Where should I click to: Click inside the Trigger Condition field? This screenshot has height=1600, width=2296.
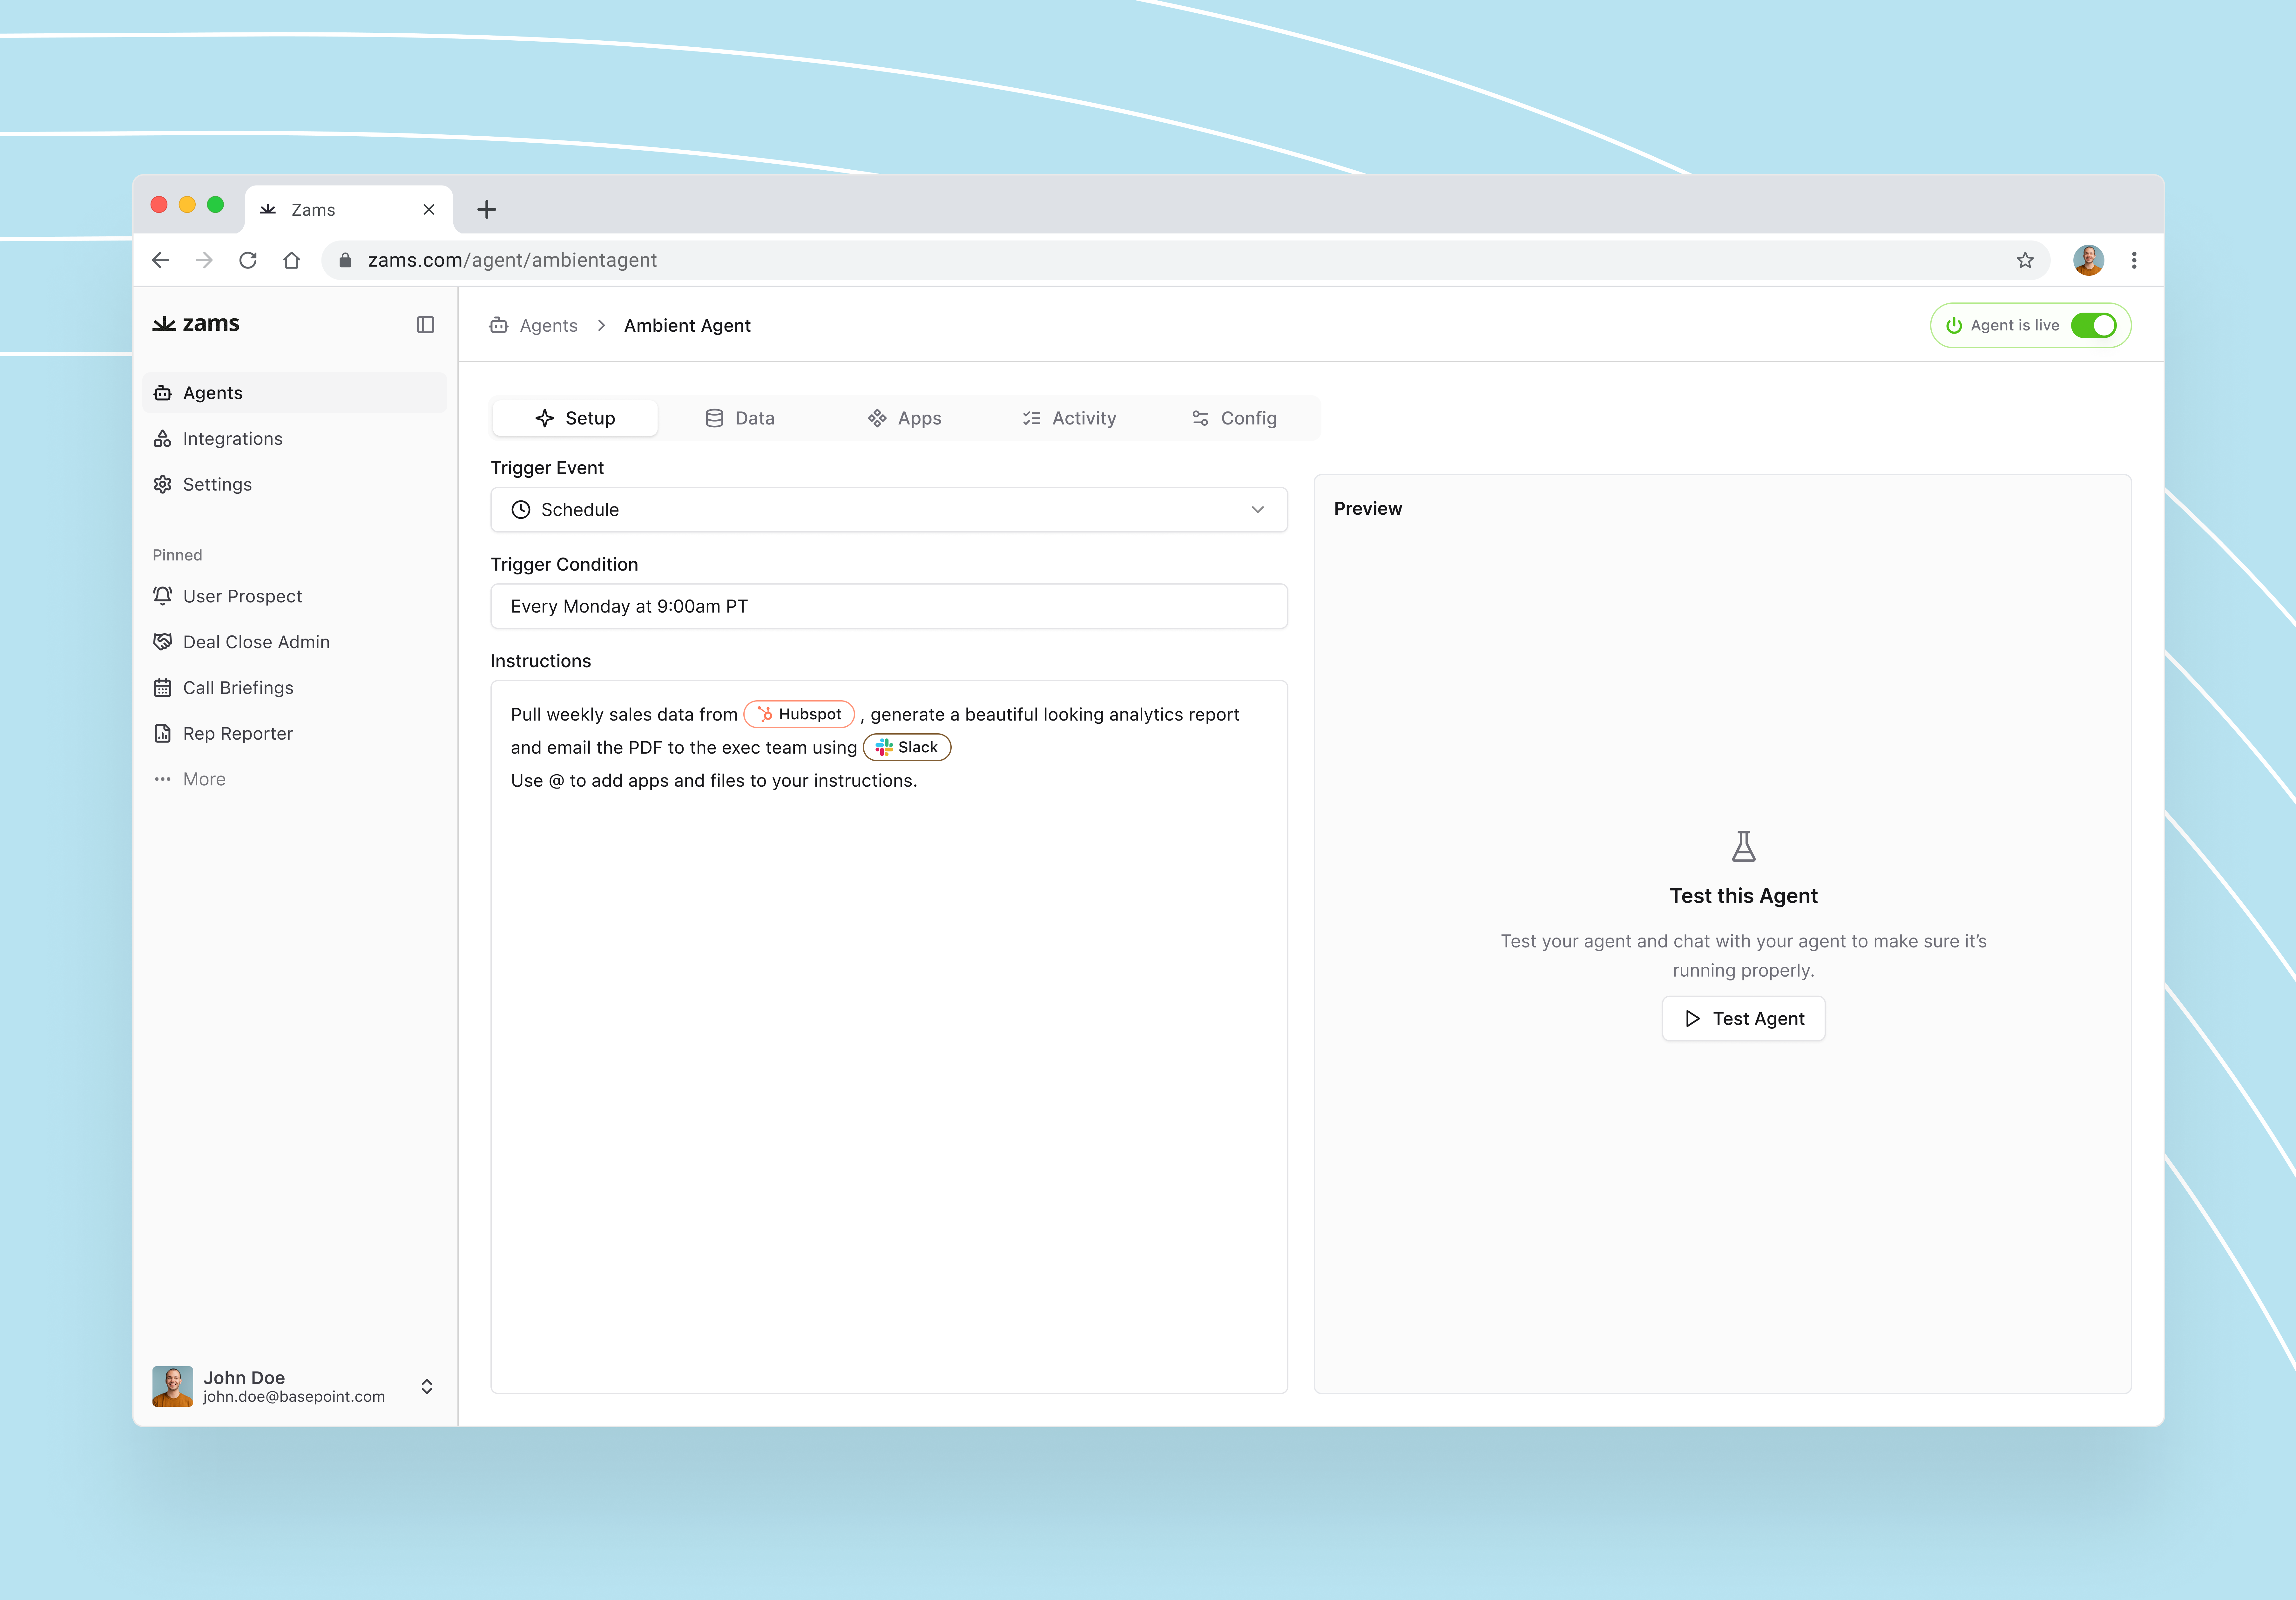point(888,606)
